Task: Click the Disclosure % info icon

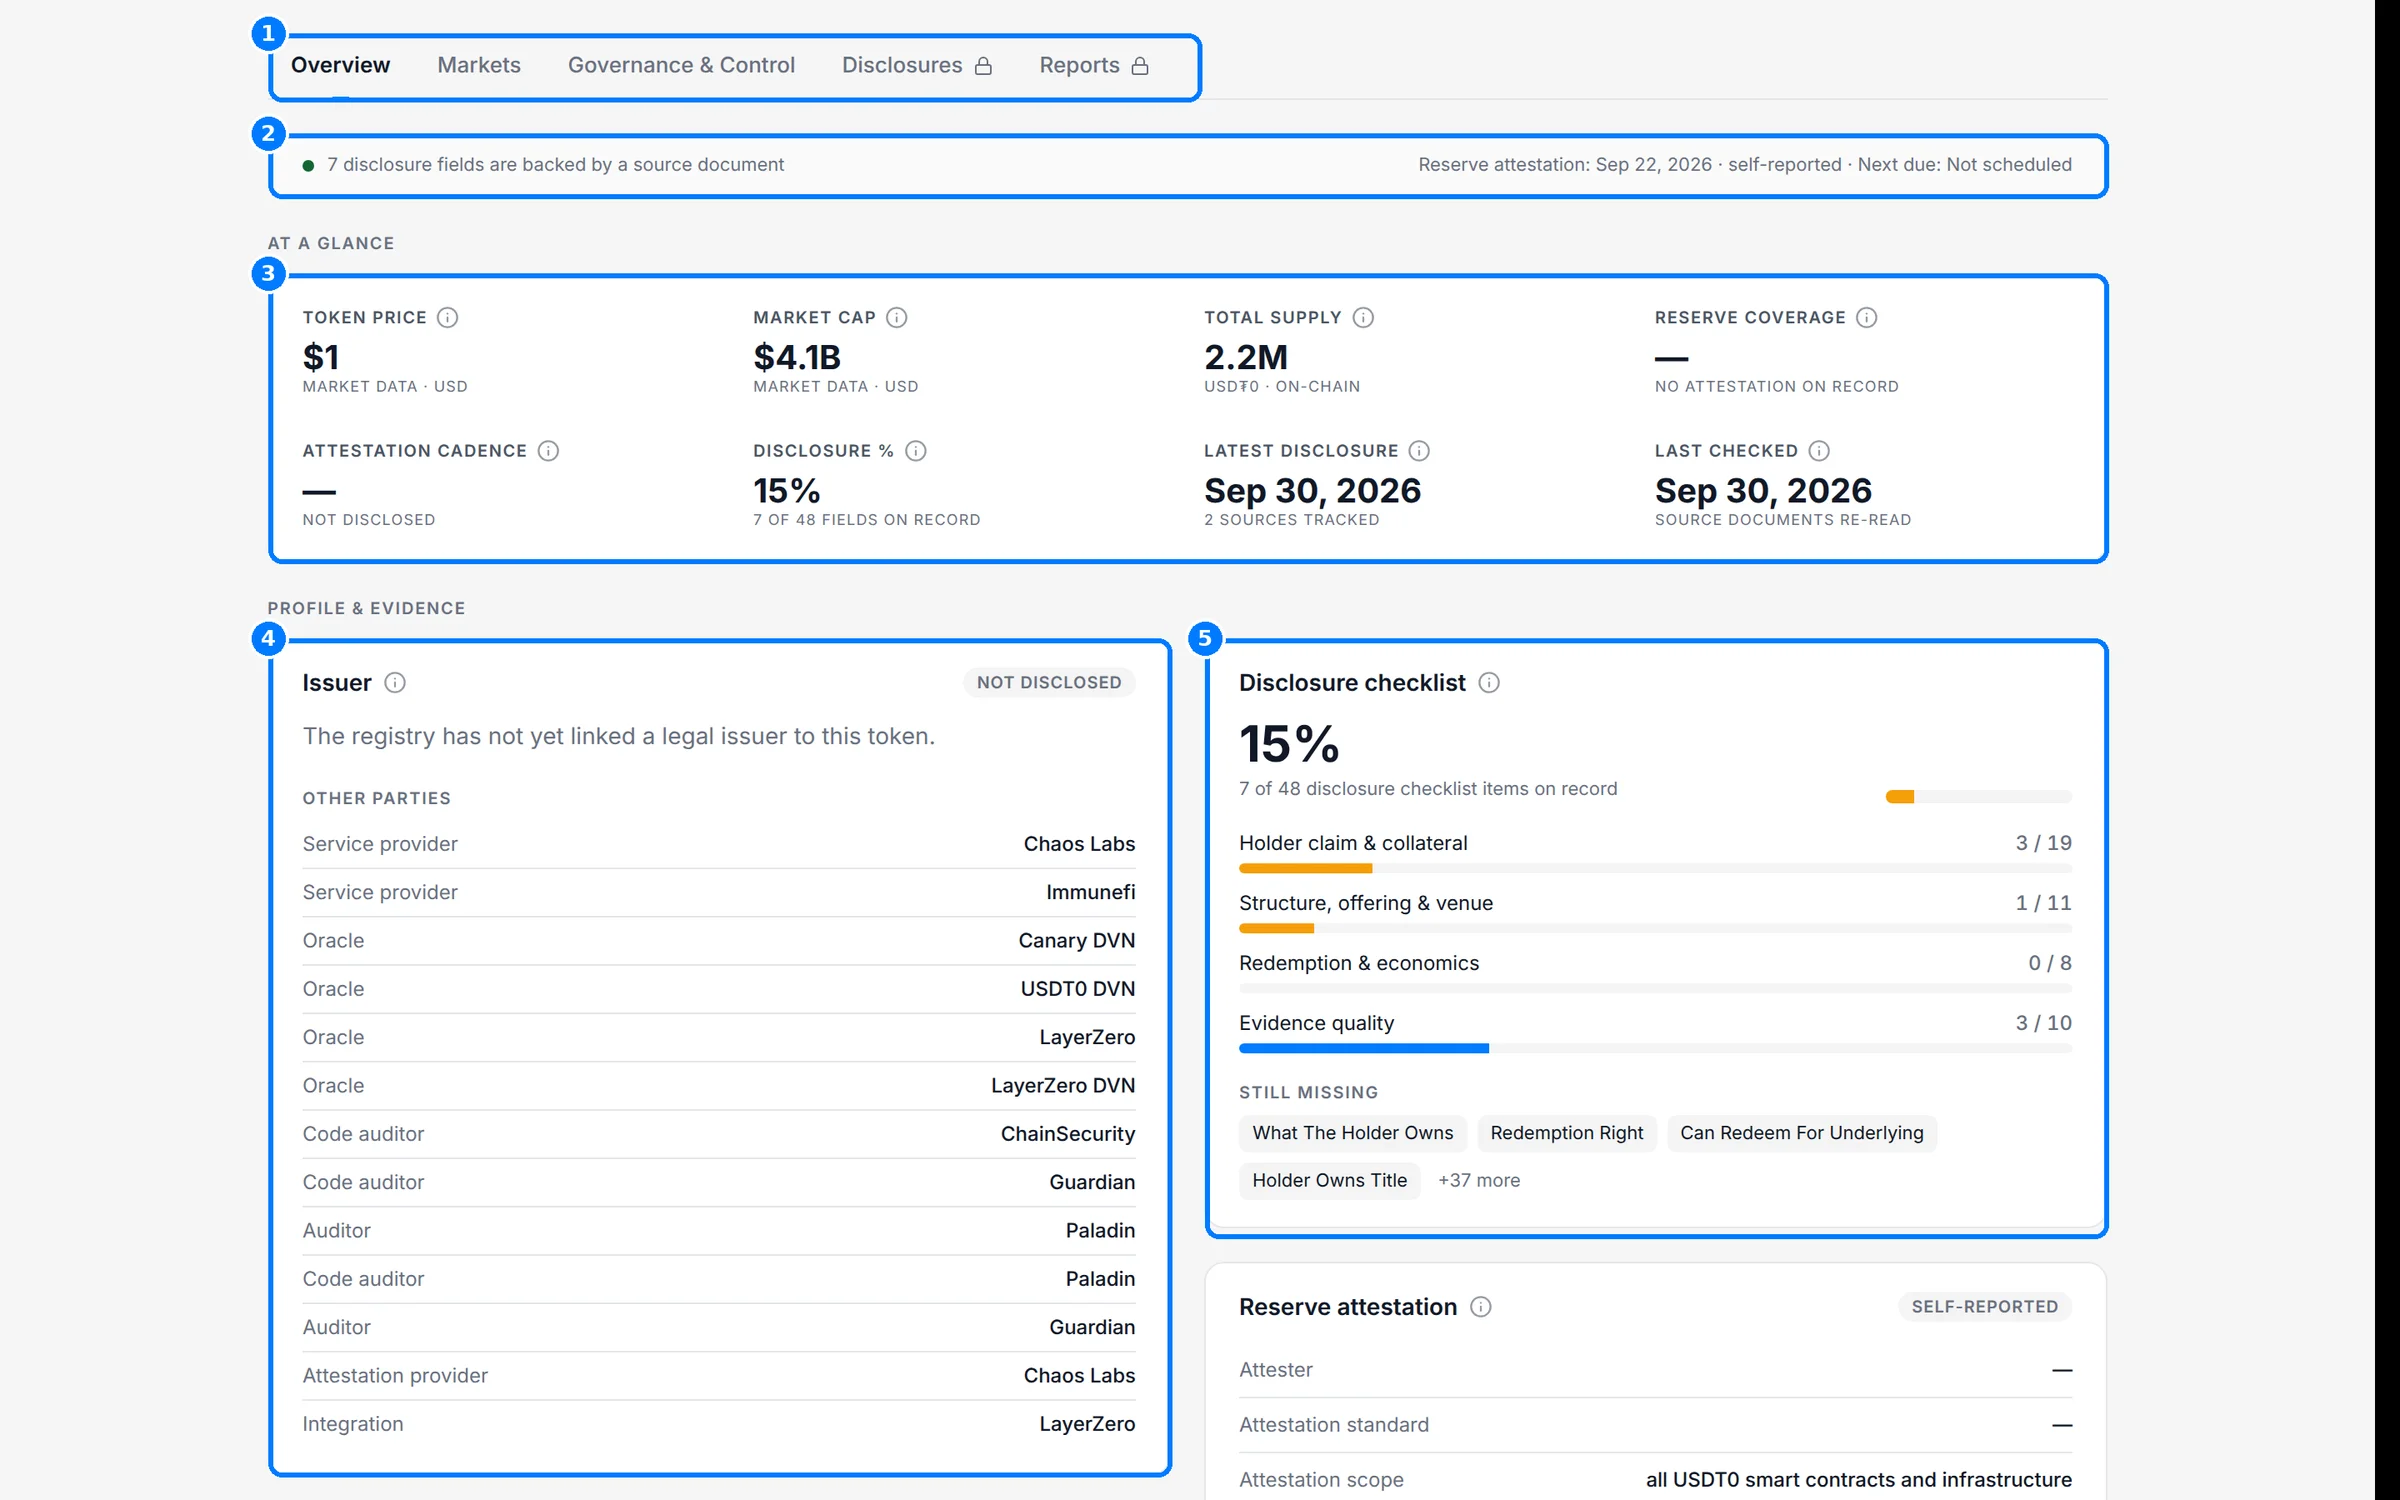Action: pos(916,451)
